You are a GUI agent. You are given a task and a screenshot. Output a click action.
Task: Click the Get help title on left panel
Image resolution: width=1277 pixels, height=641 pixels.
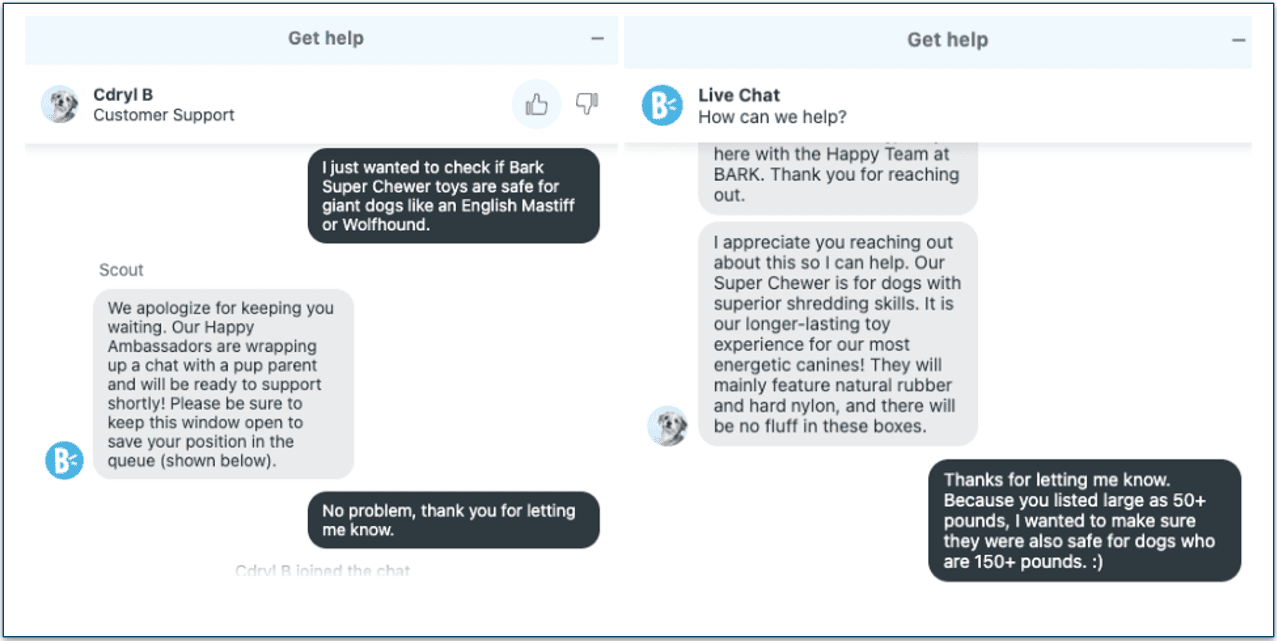pos(326,38)
